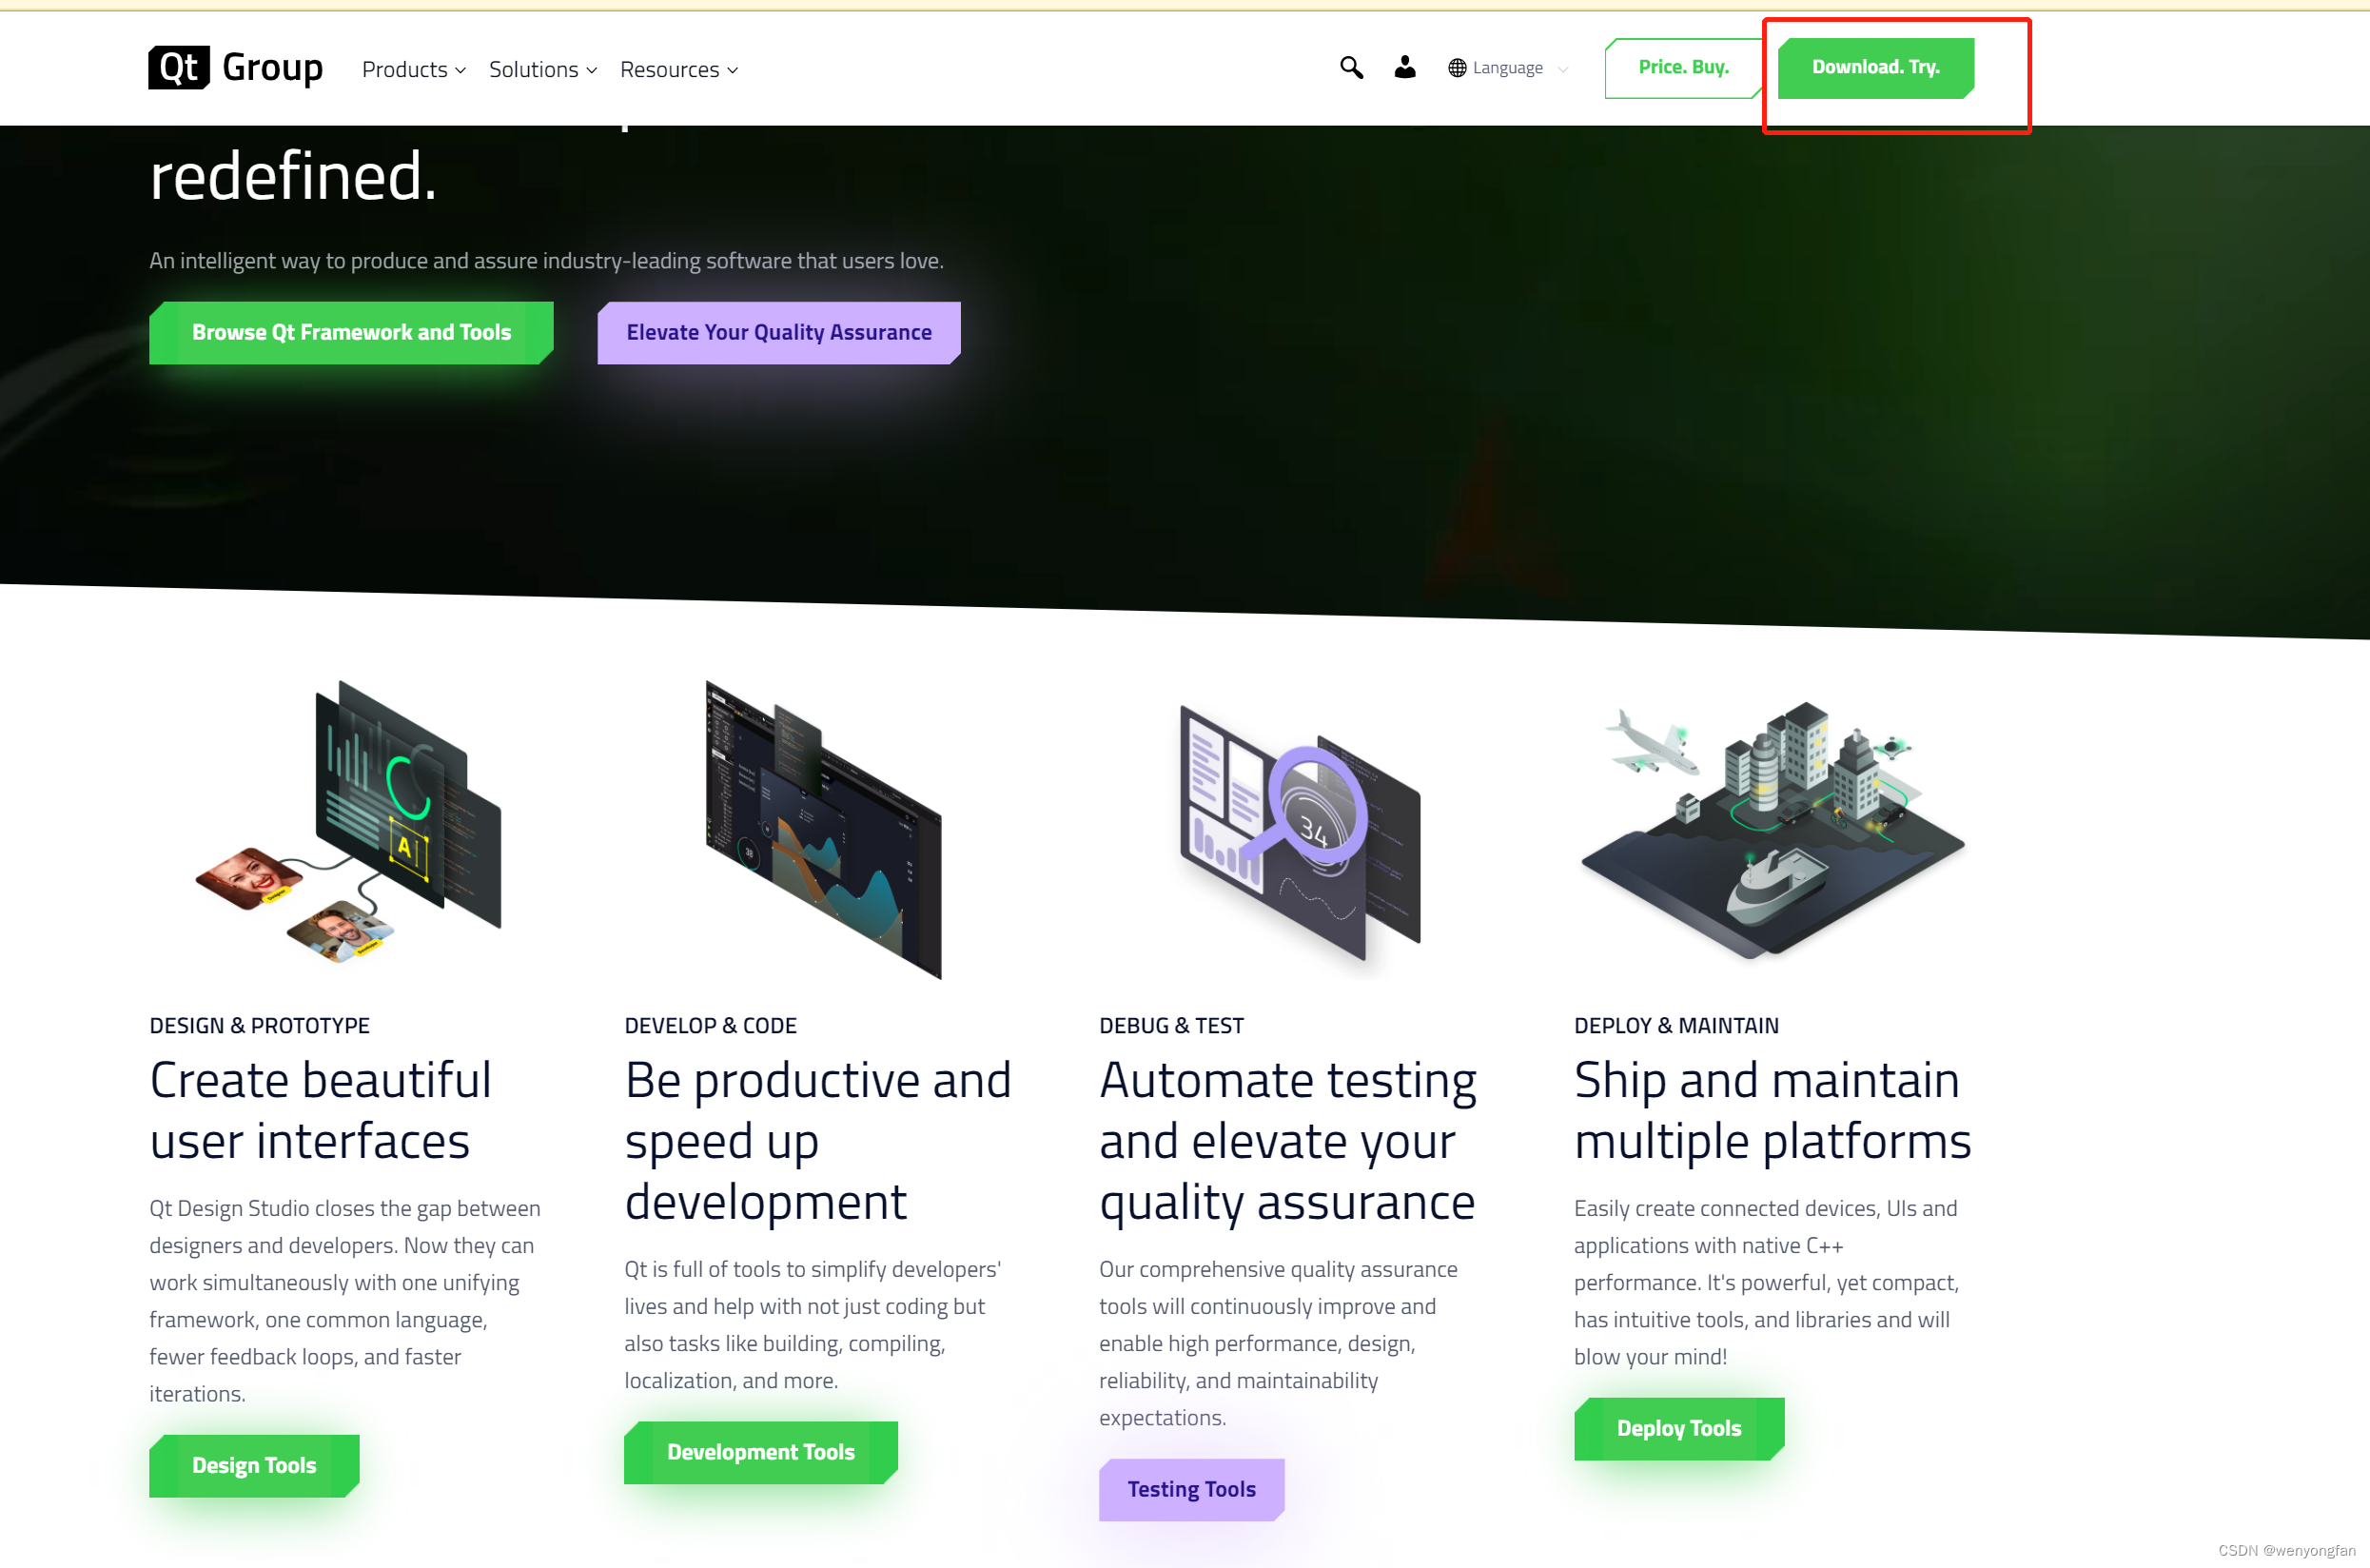
Task: Click the language globe icon
Action: [x=1457, y=67]
